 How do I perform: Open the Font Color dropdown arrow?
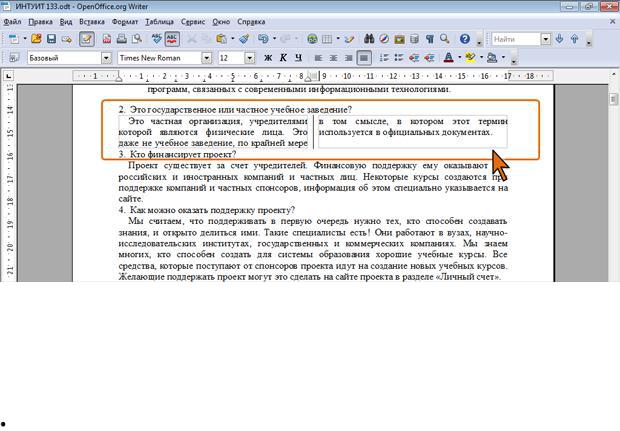pyautogui.click(x=460, y=58)
